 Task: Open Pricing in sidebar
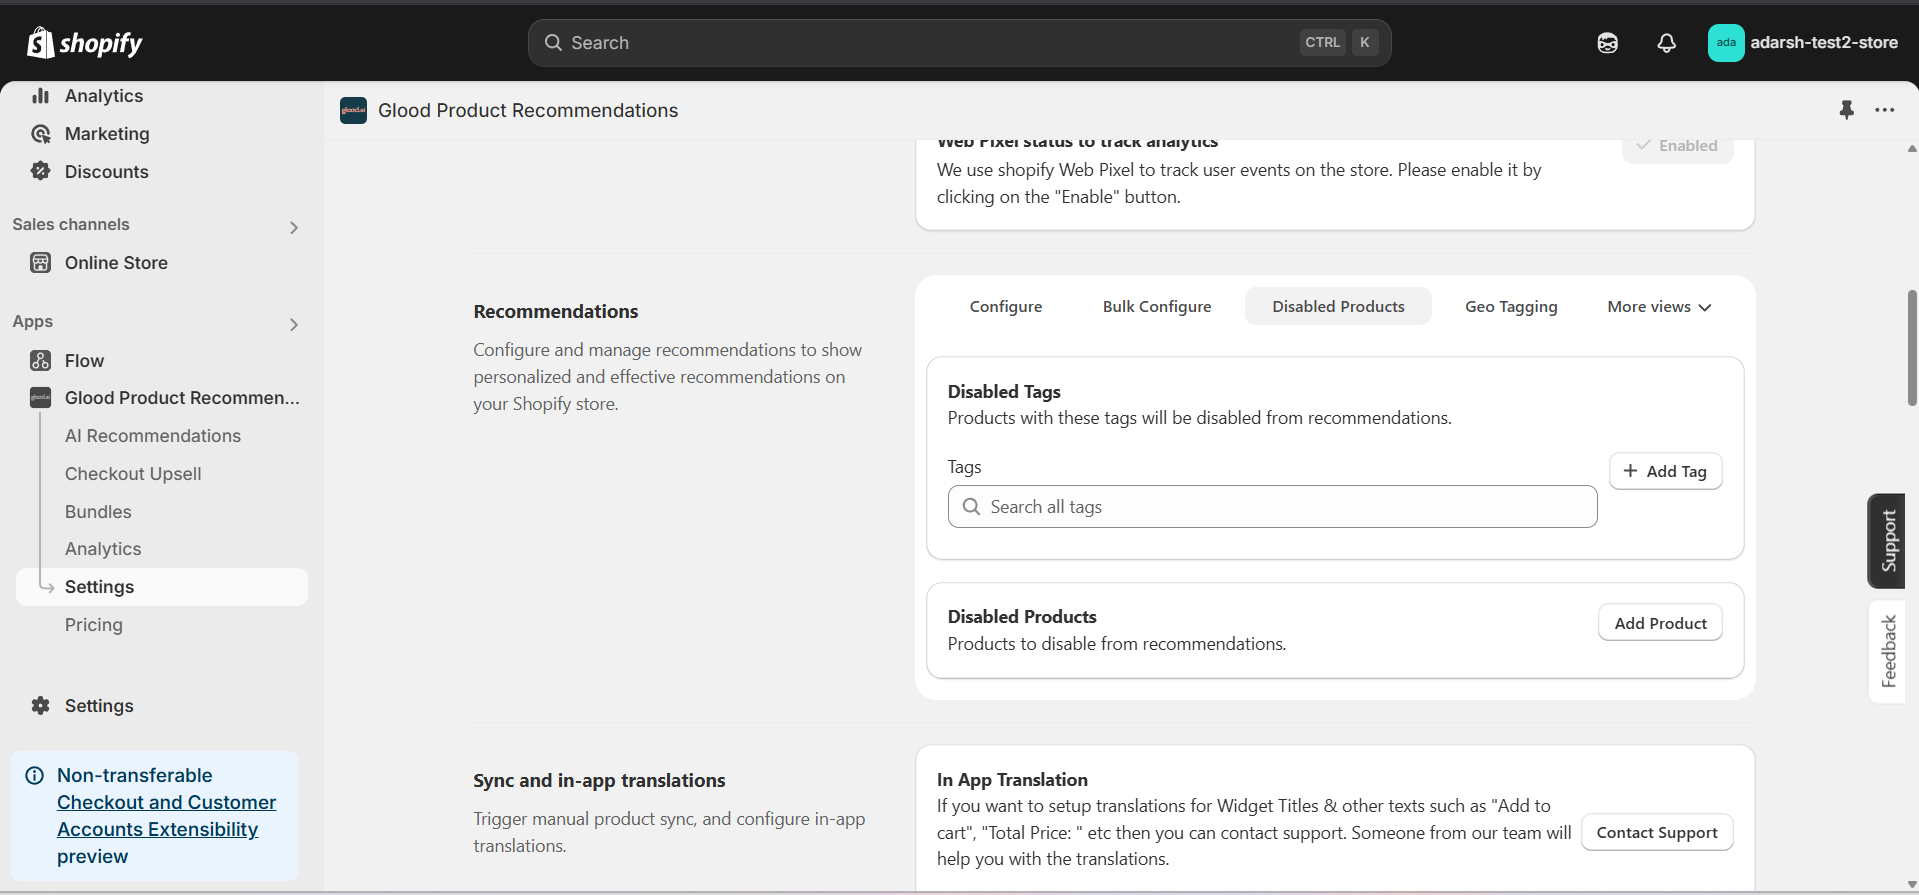point(94,625)
